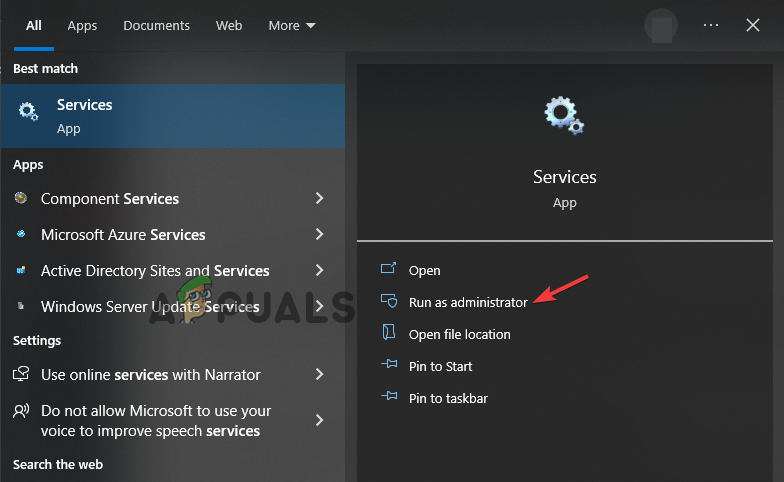Click the Open file location icon

[388, 332]
